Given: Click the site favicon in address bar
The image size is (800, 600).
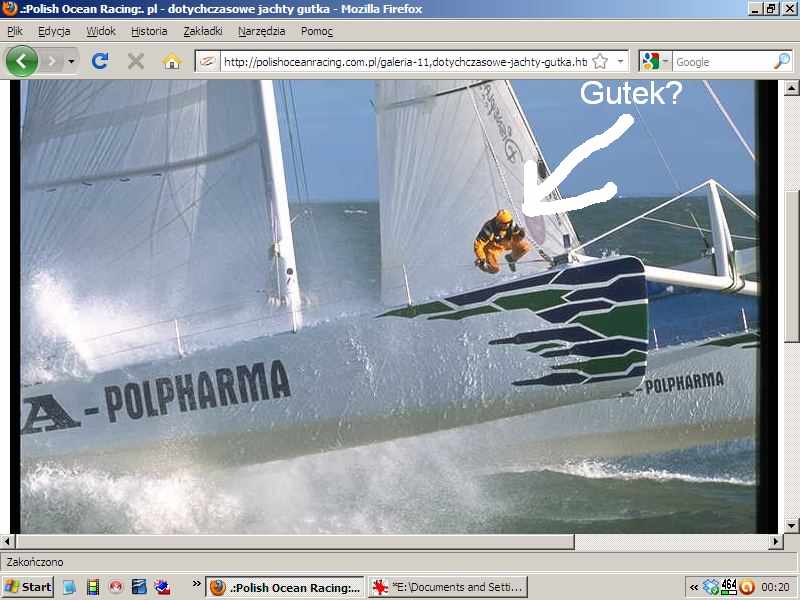Looking at the screenshot, I should pyautogui.click(x=208, y=62).
